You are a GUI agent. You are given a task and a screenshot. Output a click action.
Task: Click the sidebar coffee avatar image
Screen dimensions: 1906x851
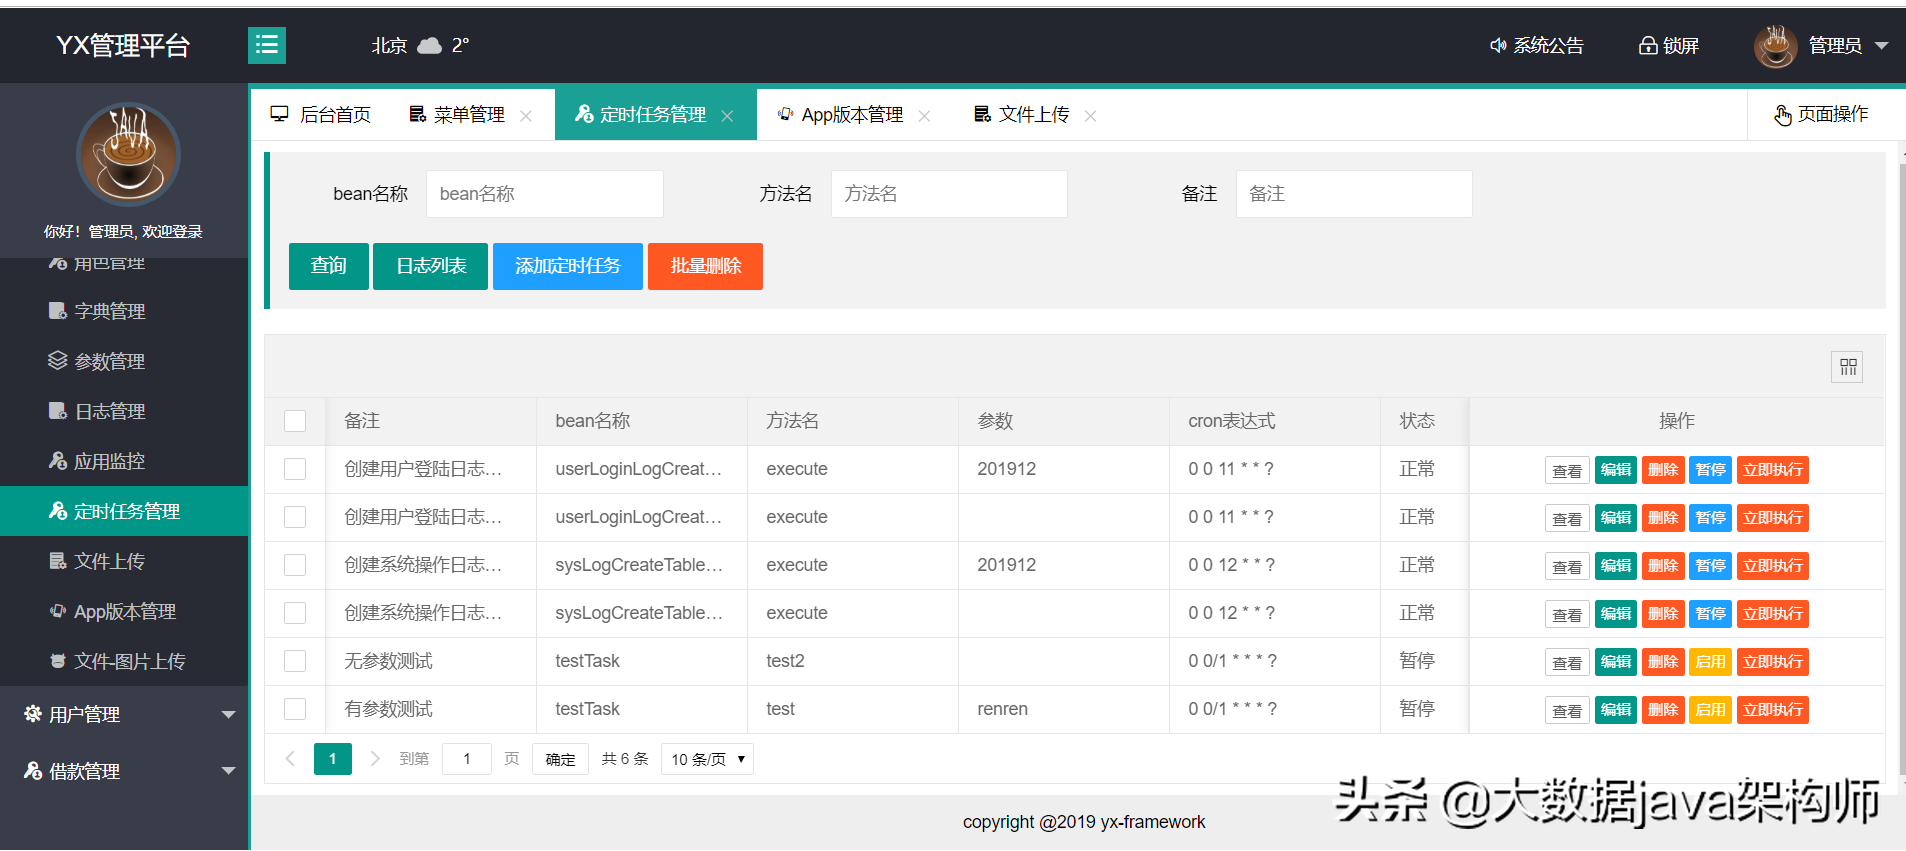point(128,155)
